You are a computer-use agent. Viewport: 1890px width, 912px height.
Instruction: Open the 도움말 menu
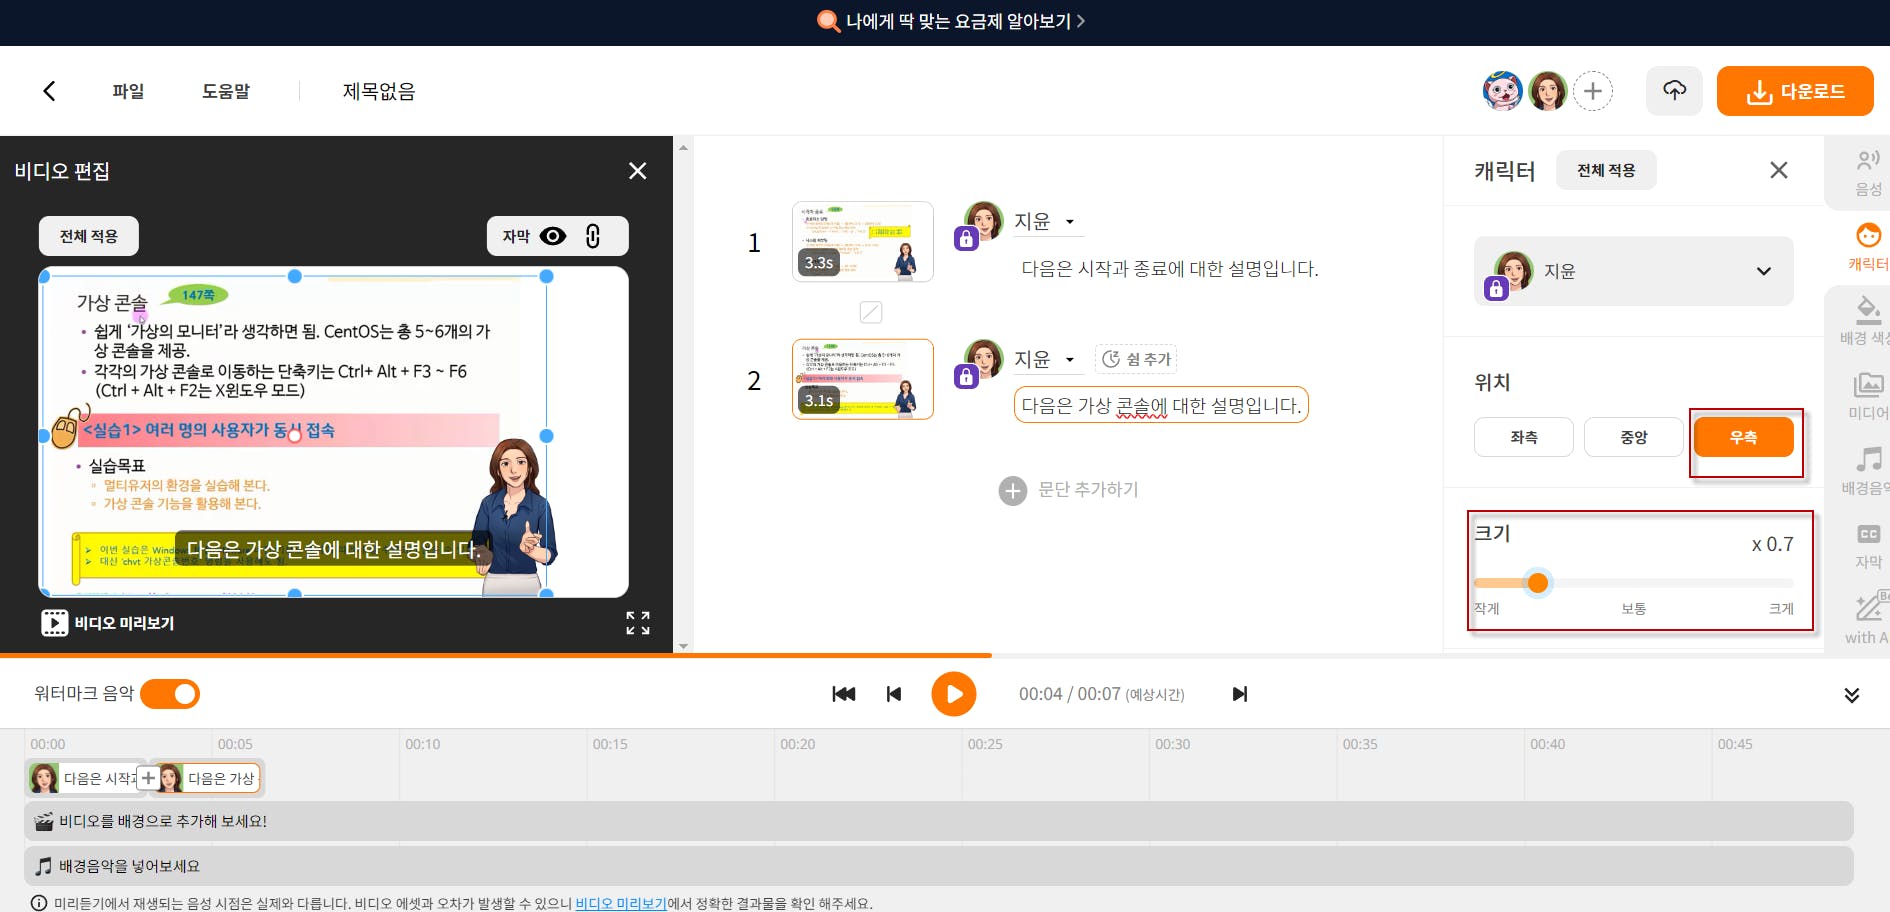(x=226, y=91)
